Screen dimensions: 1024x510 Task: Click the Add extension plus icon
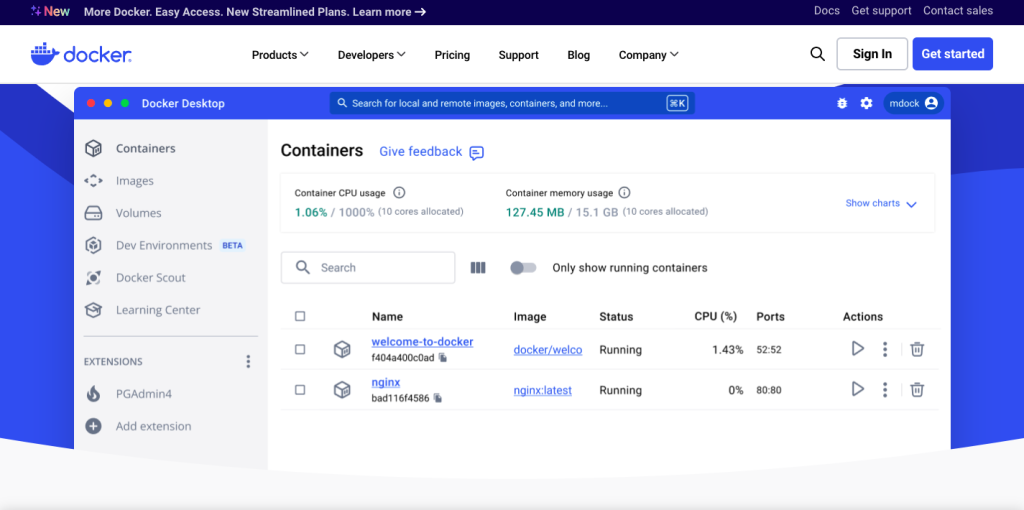click(93, 426)
